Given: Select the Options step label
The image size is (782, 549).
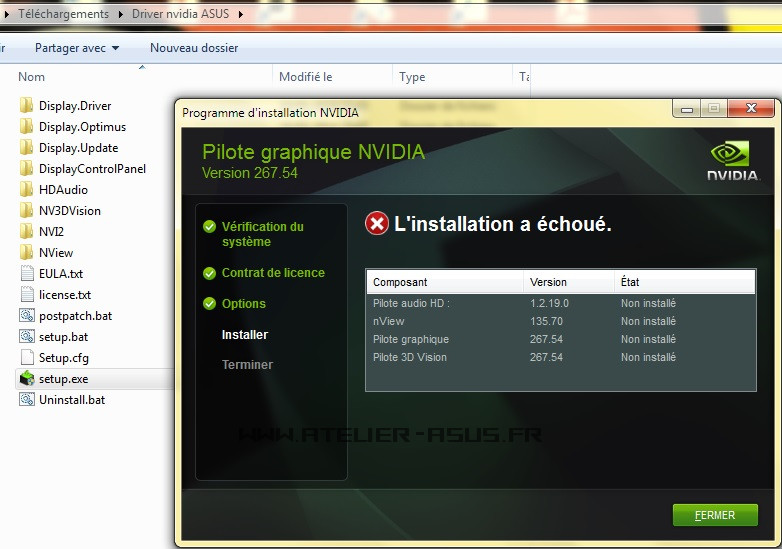Looking at the screenshot, I should tap(244, 304).
